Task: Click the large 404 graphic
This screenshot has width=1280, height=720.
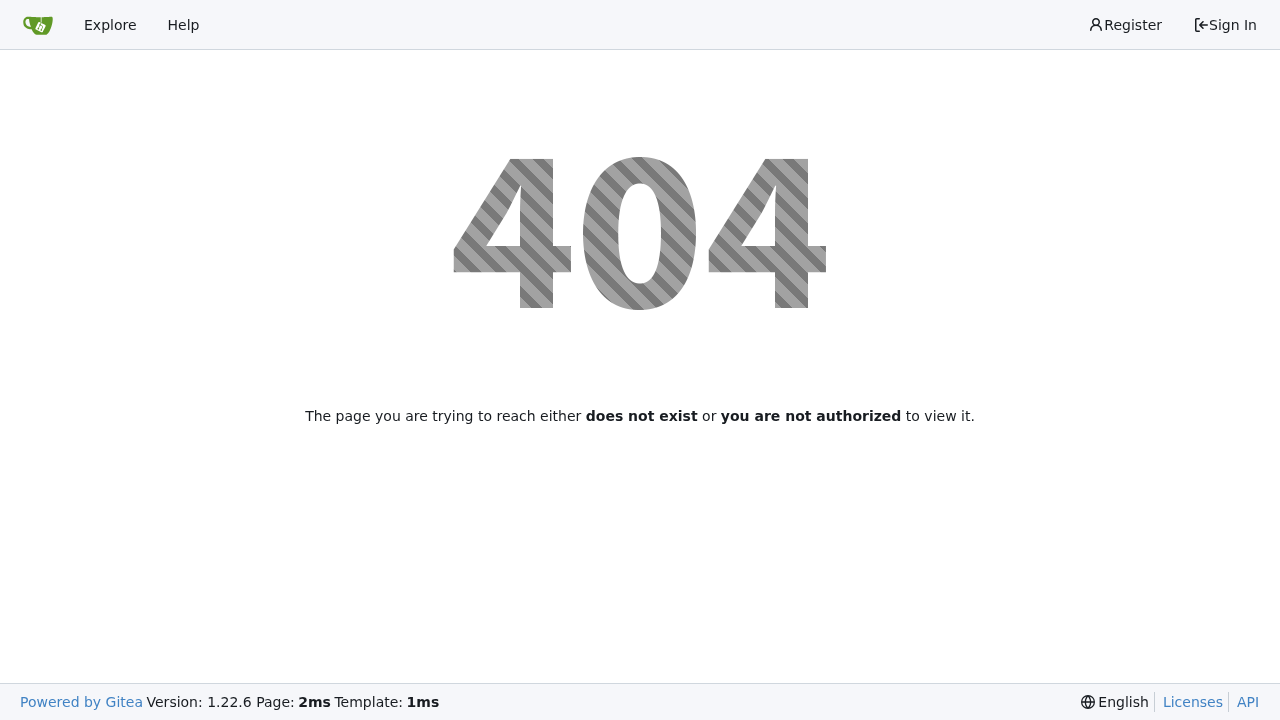Action: pyautogui.click(x=640, y=233)
